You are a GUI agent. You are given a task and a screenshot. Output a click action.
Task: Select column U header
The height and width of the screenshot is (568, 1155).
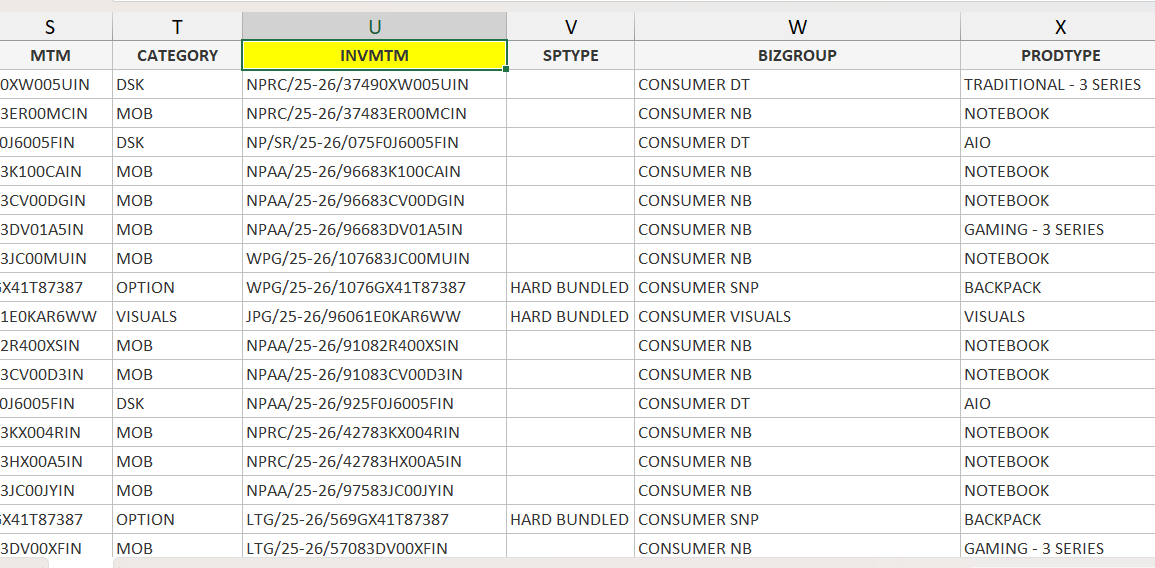tap(374, 27)
